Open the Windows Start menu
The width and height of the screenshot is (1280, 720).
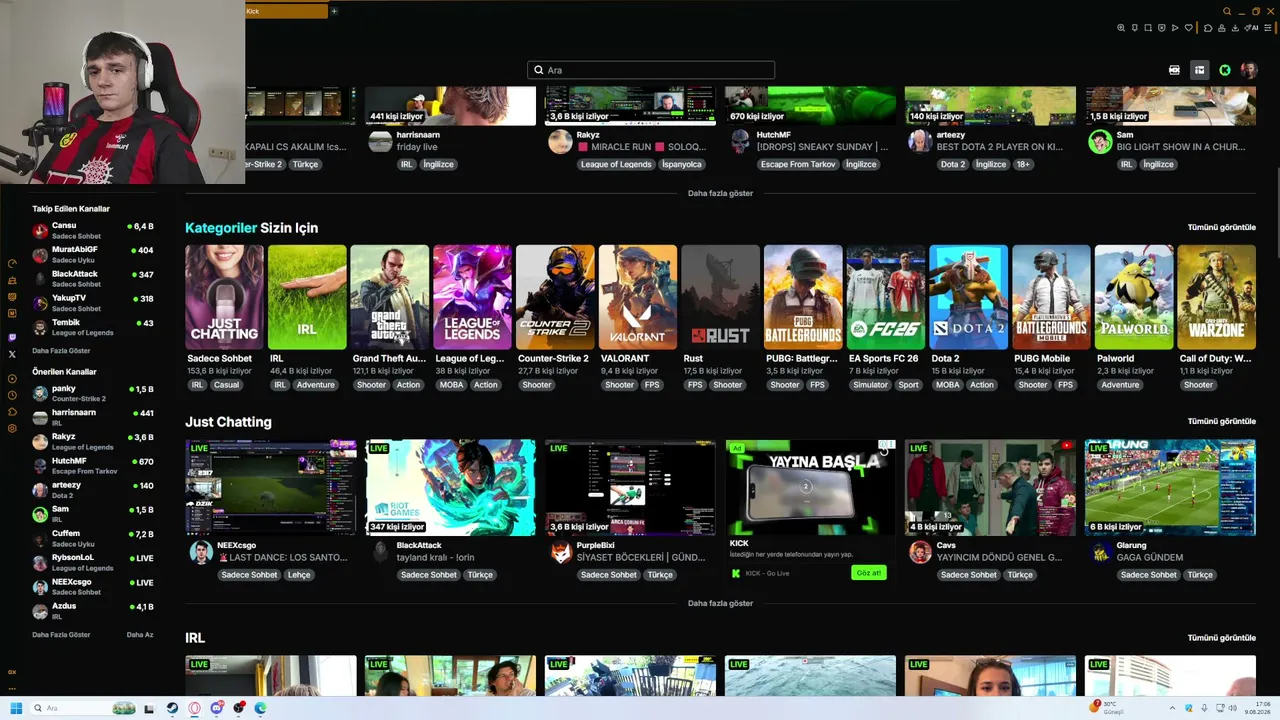16,708
